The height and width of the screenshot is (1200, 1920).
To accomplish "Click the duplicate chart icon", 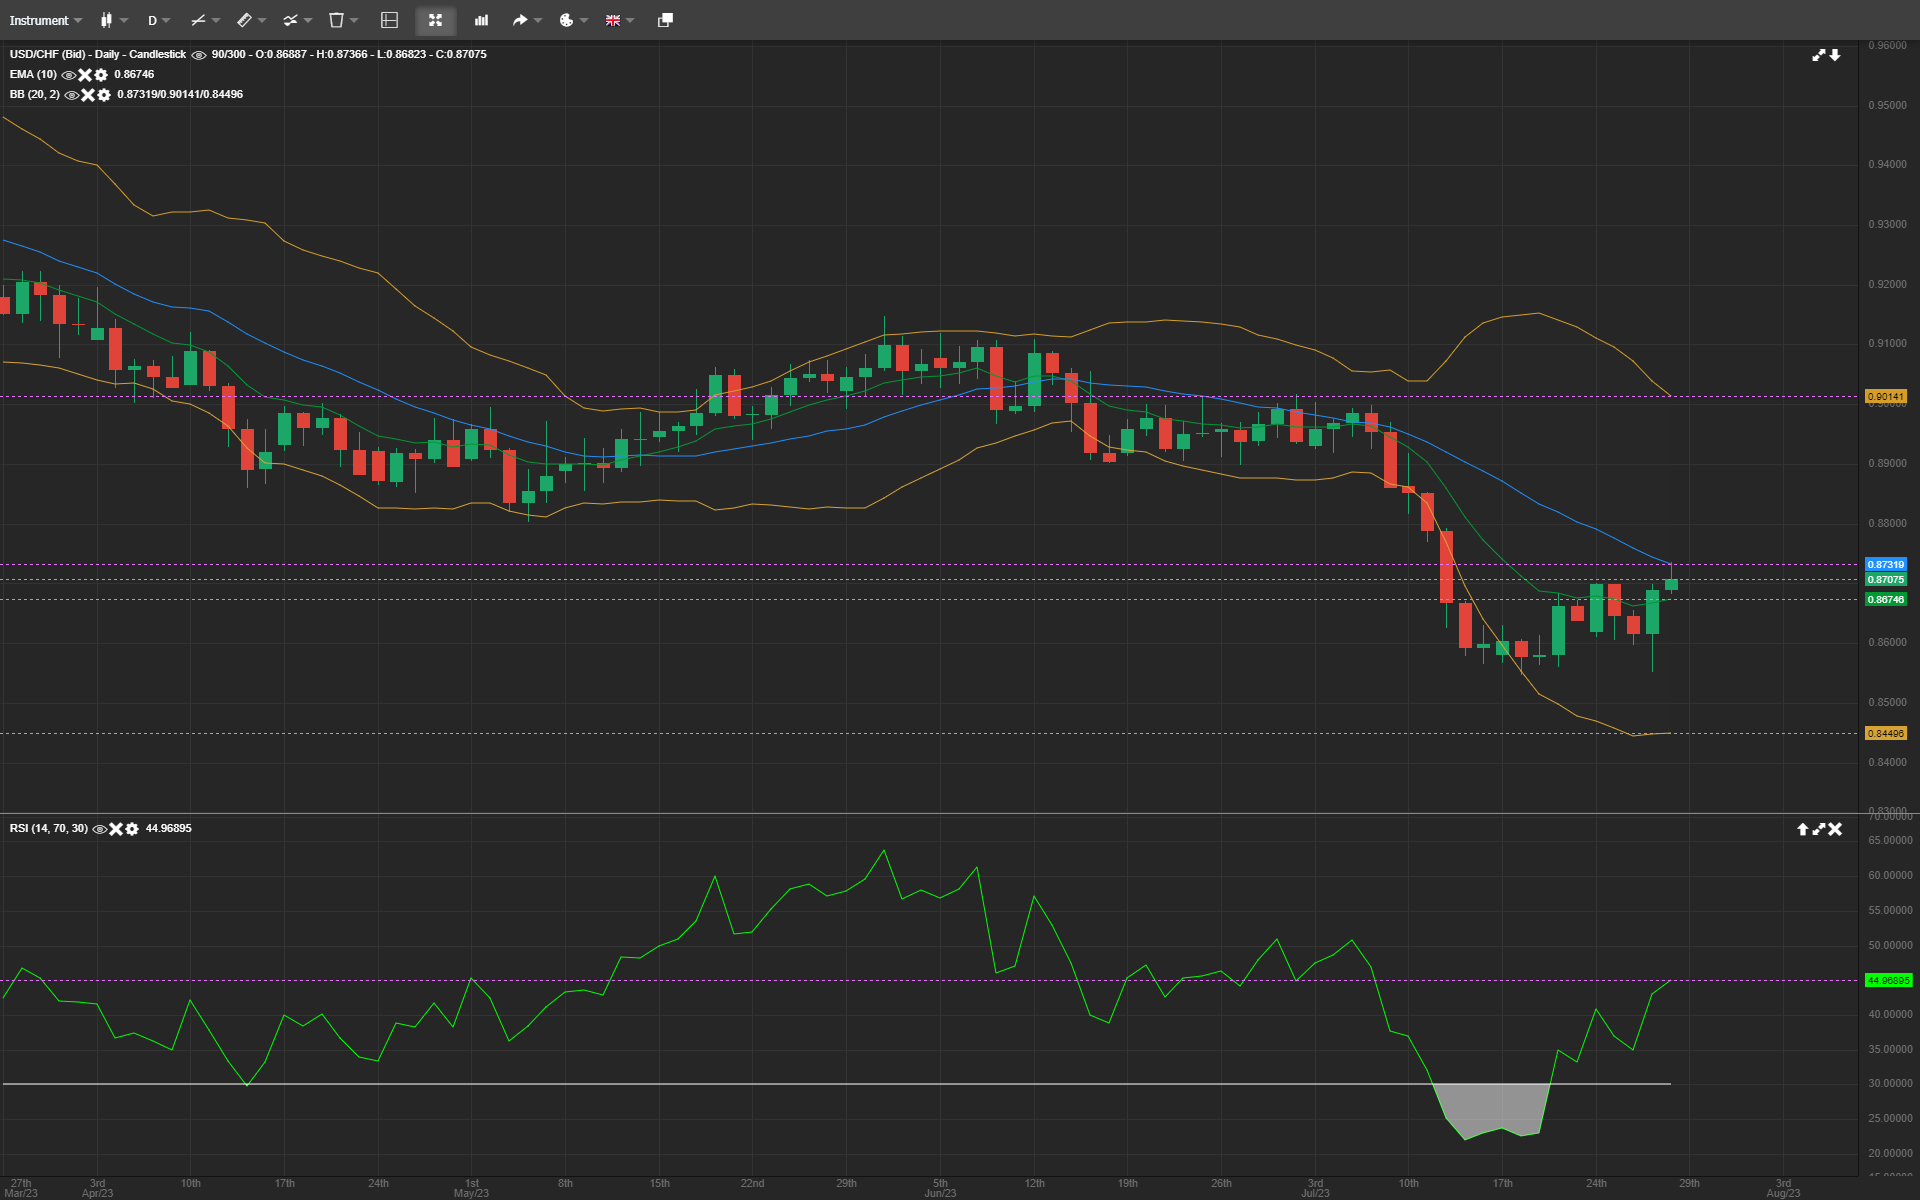I will 664,20.
